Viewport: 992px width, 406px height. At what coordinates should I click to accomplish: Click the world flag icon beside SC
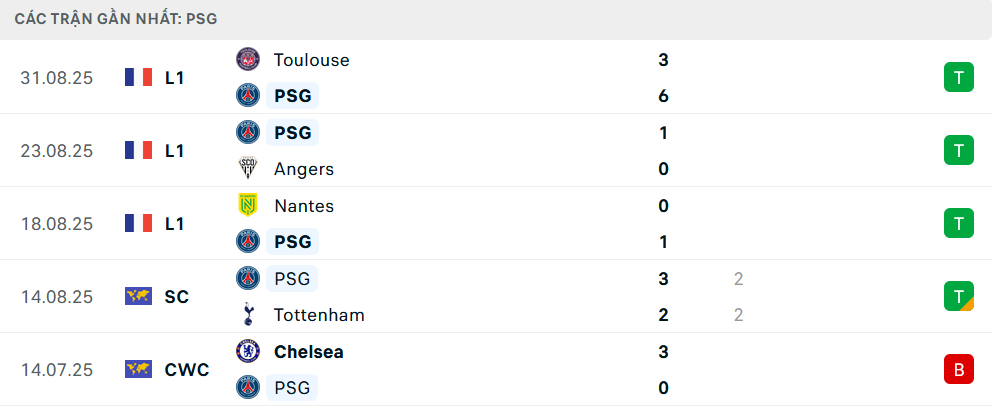[138, 297]
